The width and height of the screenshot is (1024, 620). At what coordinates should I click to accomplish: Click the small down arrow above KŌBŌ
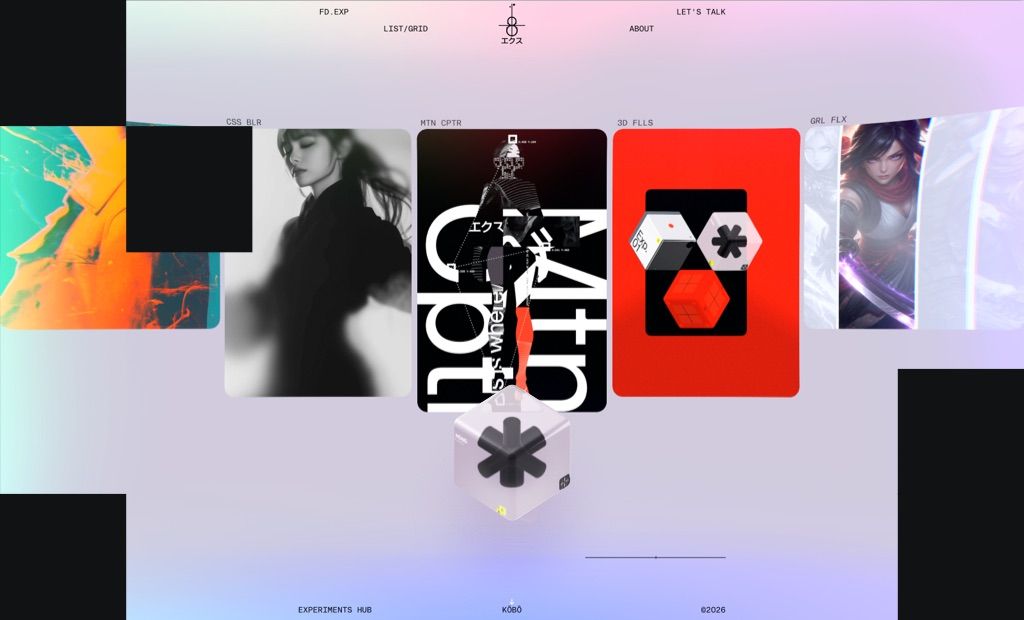(x=512, y=602)
